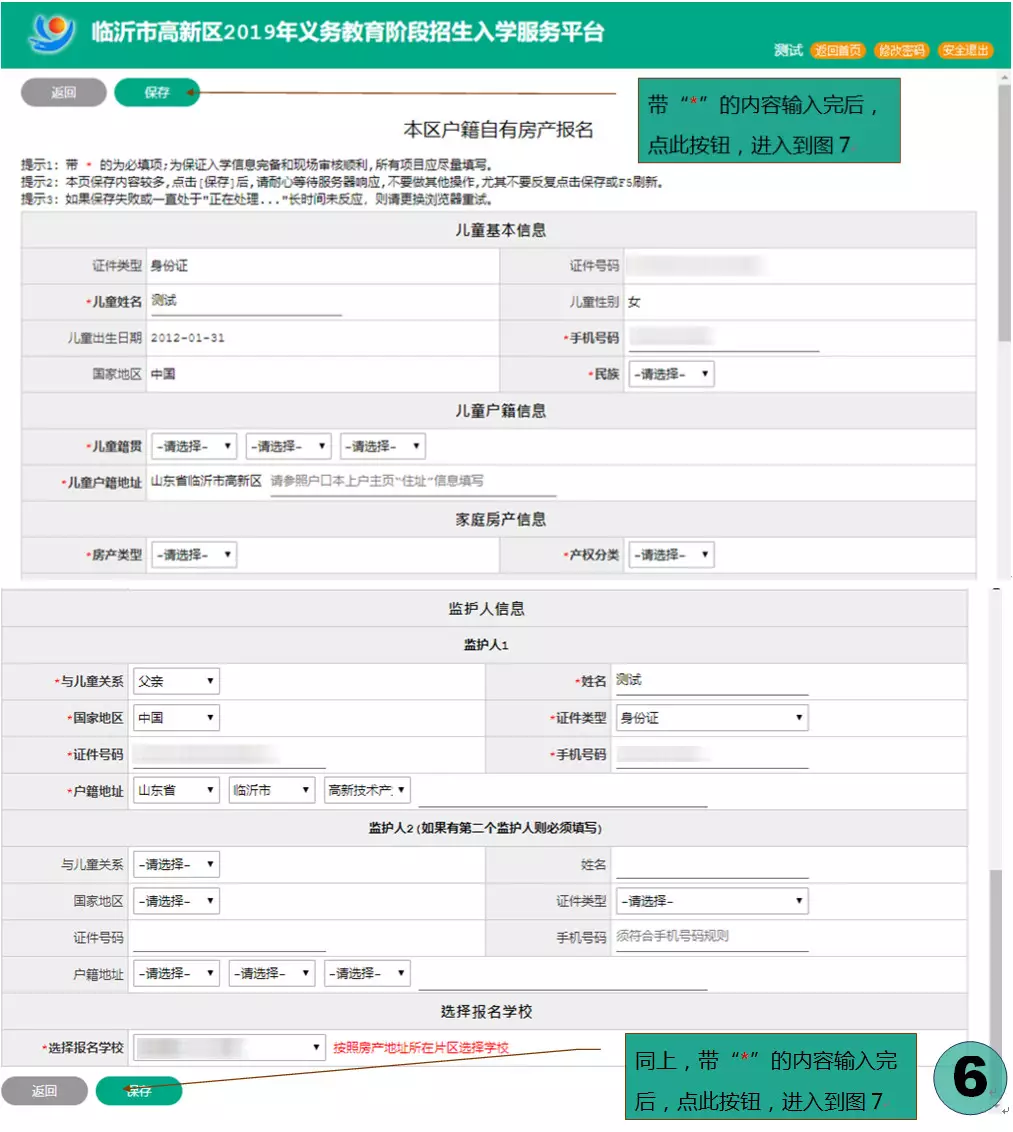The height and width of the screenshot is (1132, 1013).
Task: Open the 临沂市 city dropdown
Action: point(271,790)
